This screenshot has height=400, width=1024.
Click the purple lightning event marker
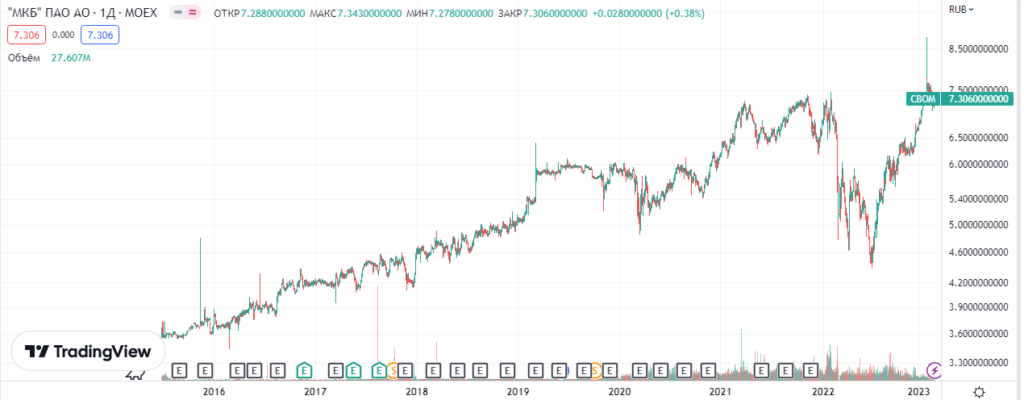click(x=935, y=371)
